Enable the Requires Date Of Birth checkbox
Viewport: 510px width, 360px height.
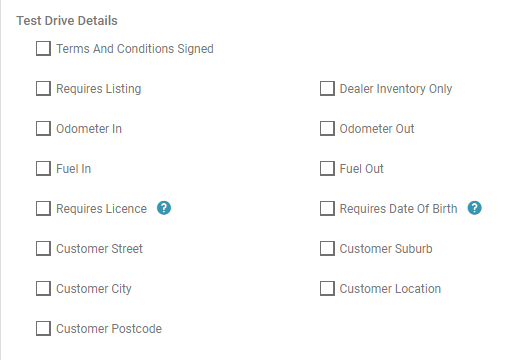pyautogui.click(x=327, y=208)
